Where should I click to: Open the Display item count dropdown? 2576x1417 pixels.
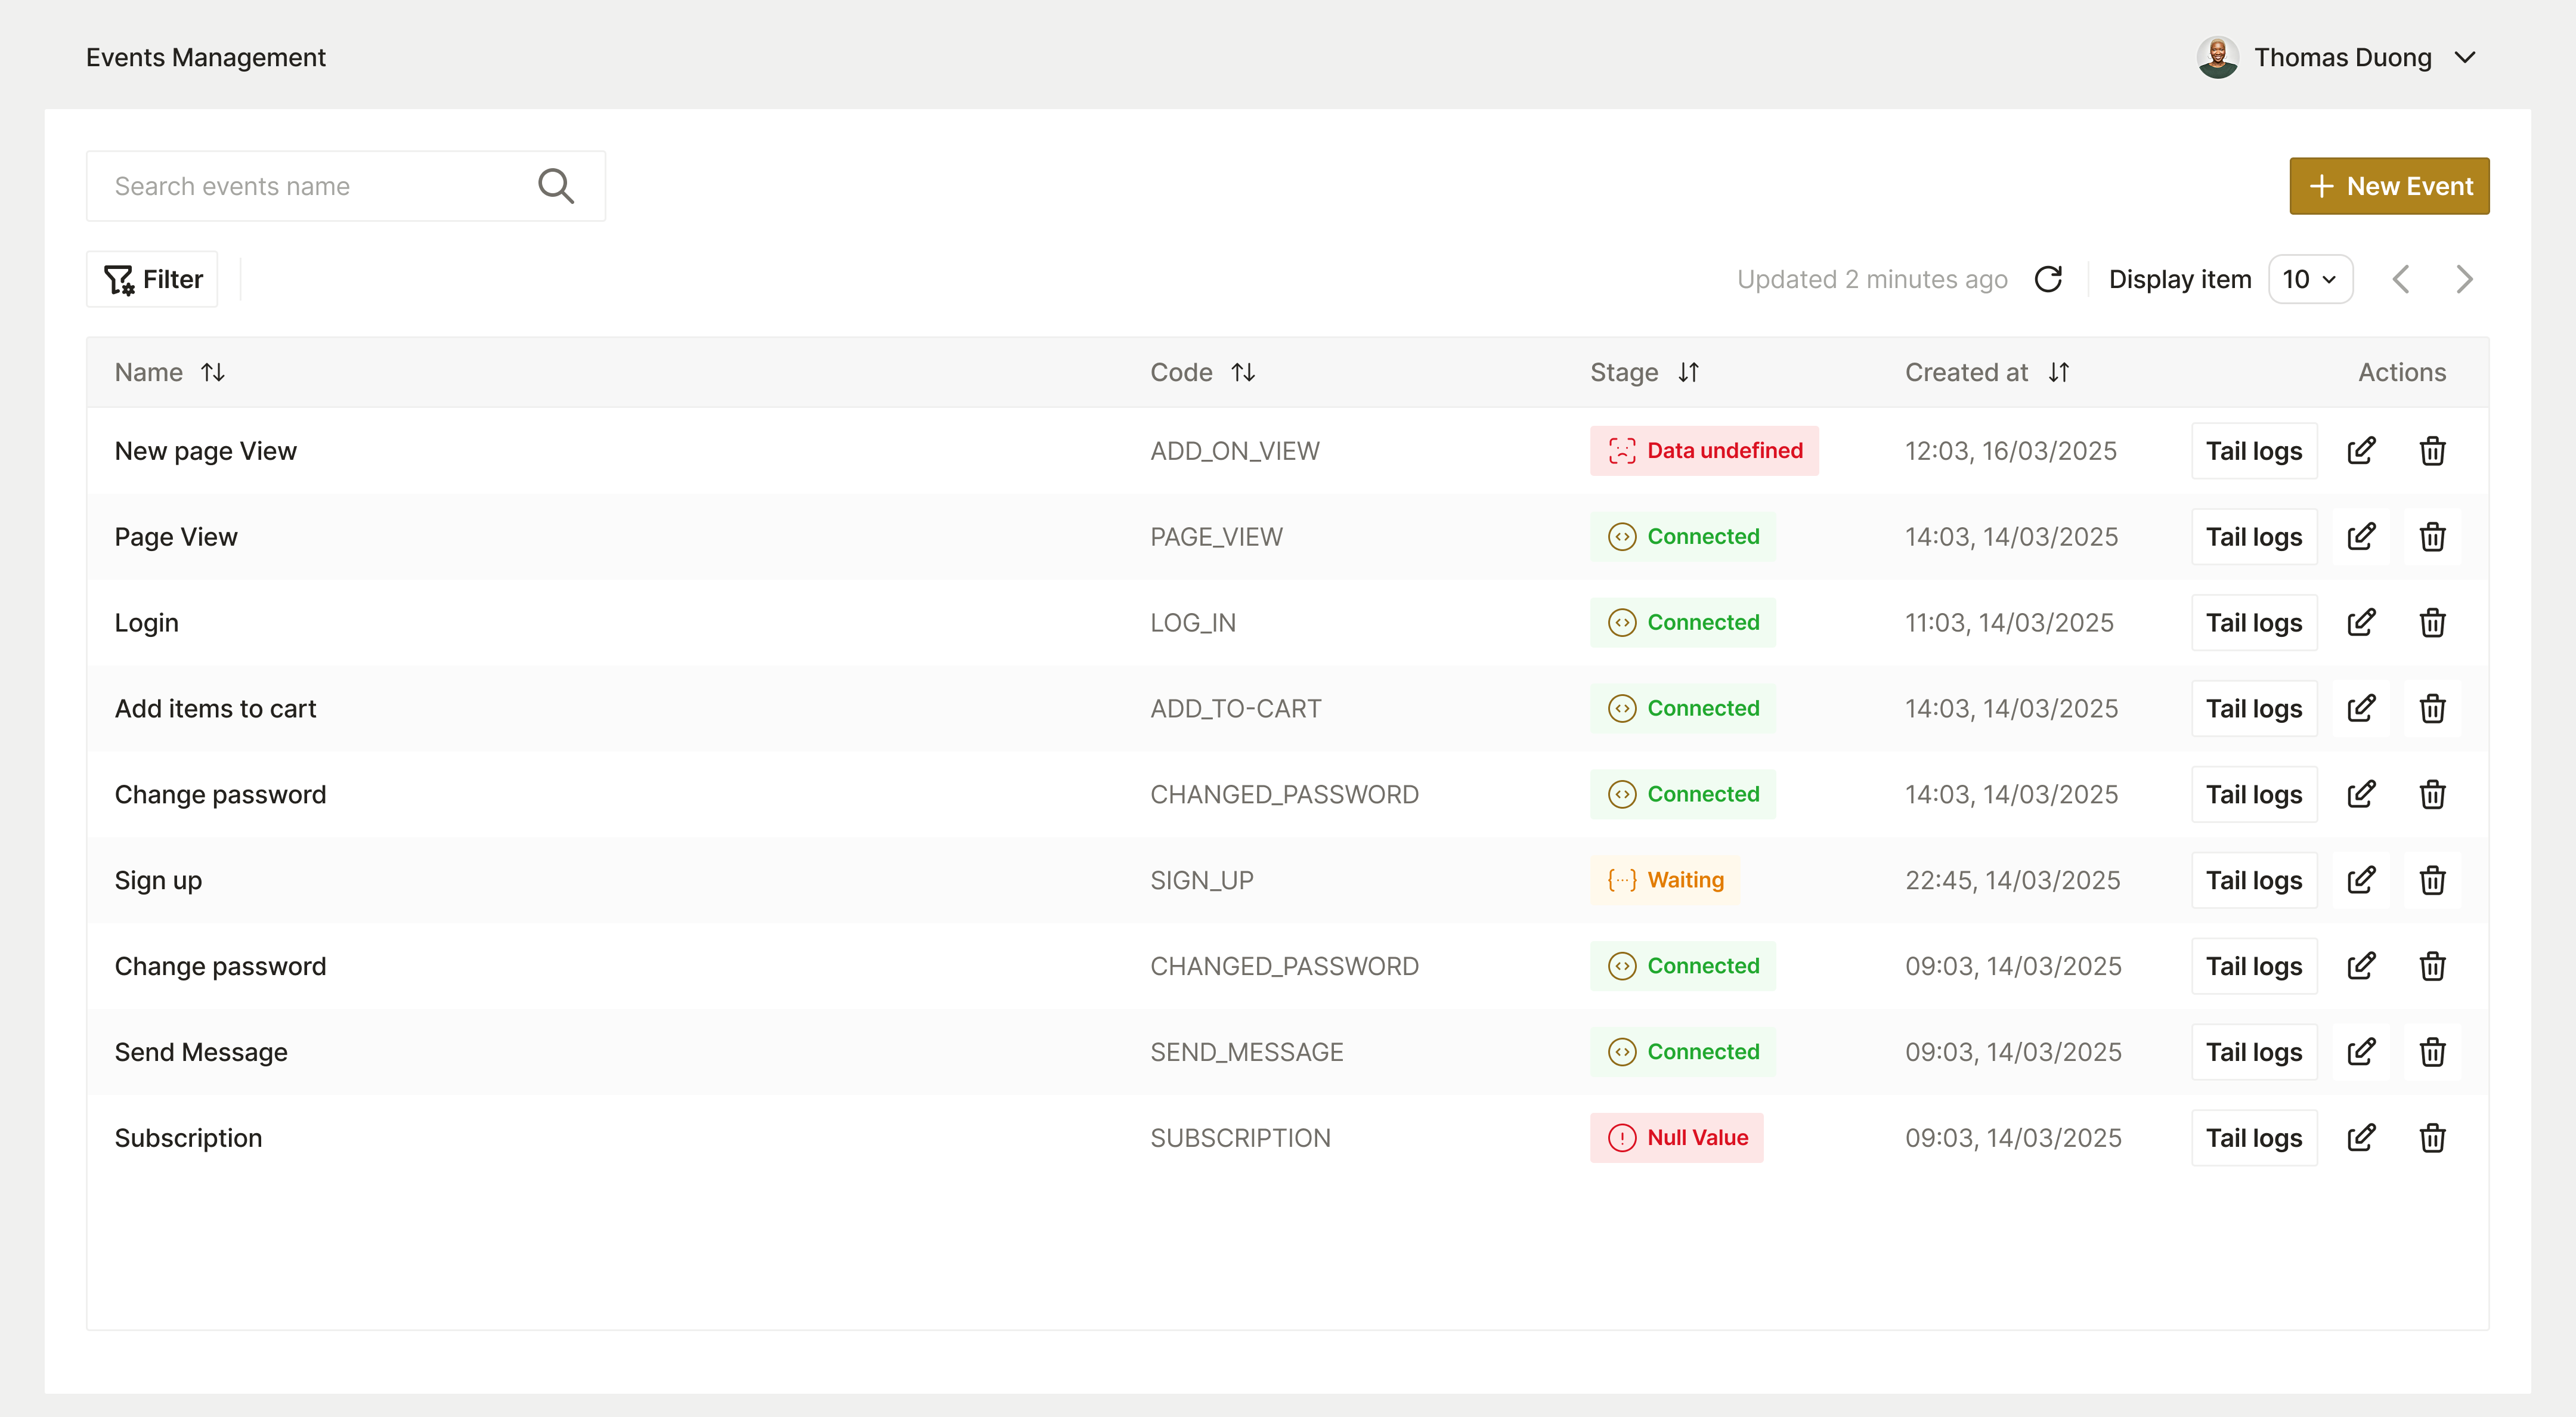coord(2310,279)
